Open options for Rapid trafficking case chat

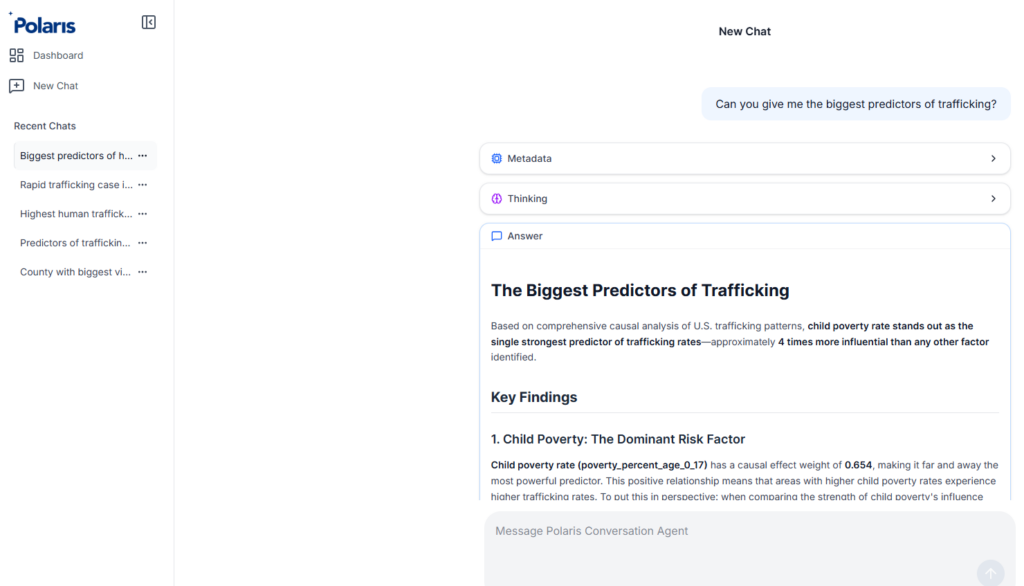(143, 185)
